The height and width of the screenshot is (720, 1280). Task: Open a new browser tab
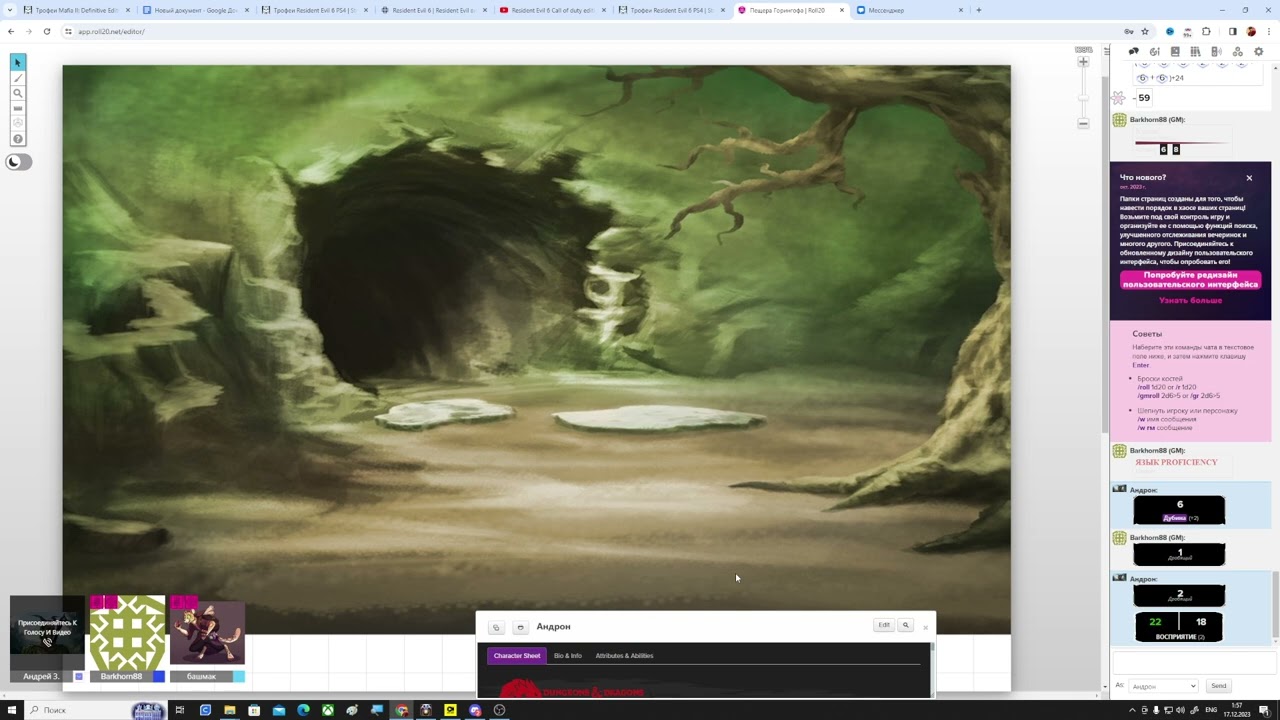(x=978, y=10)
